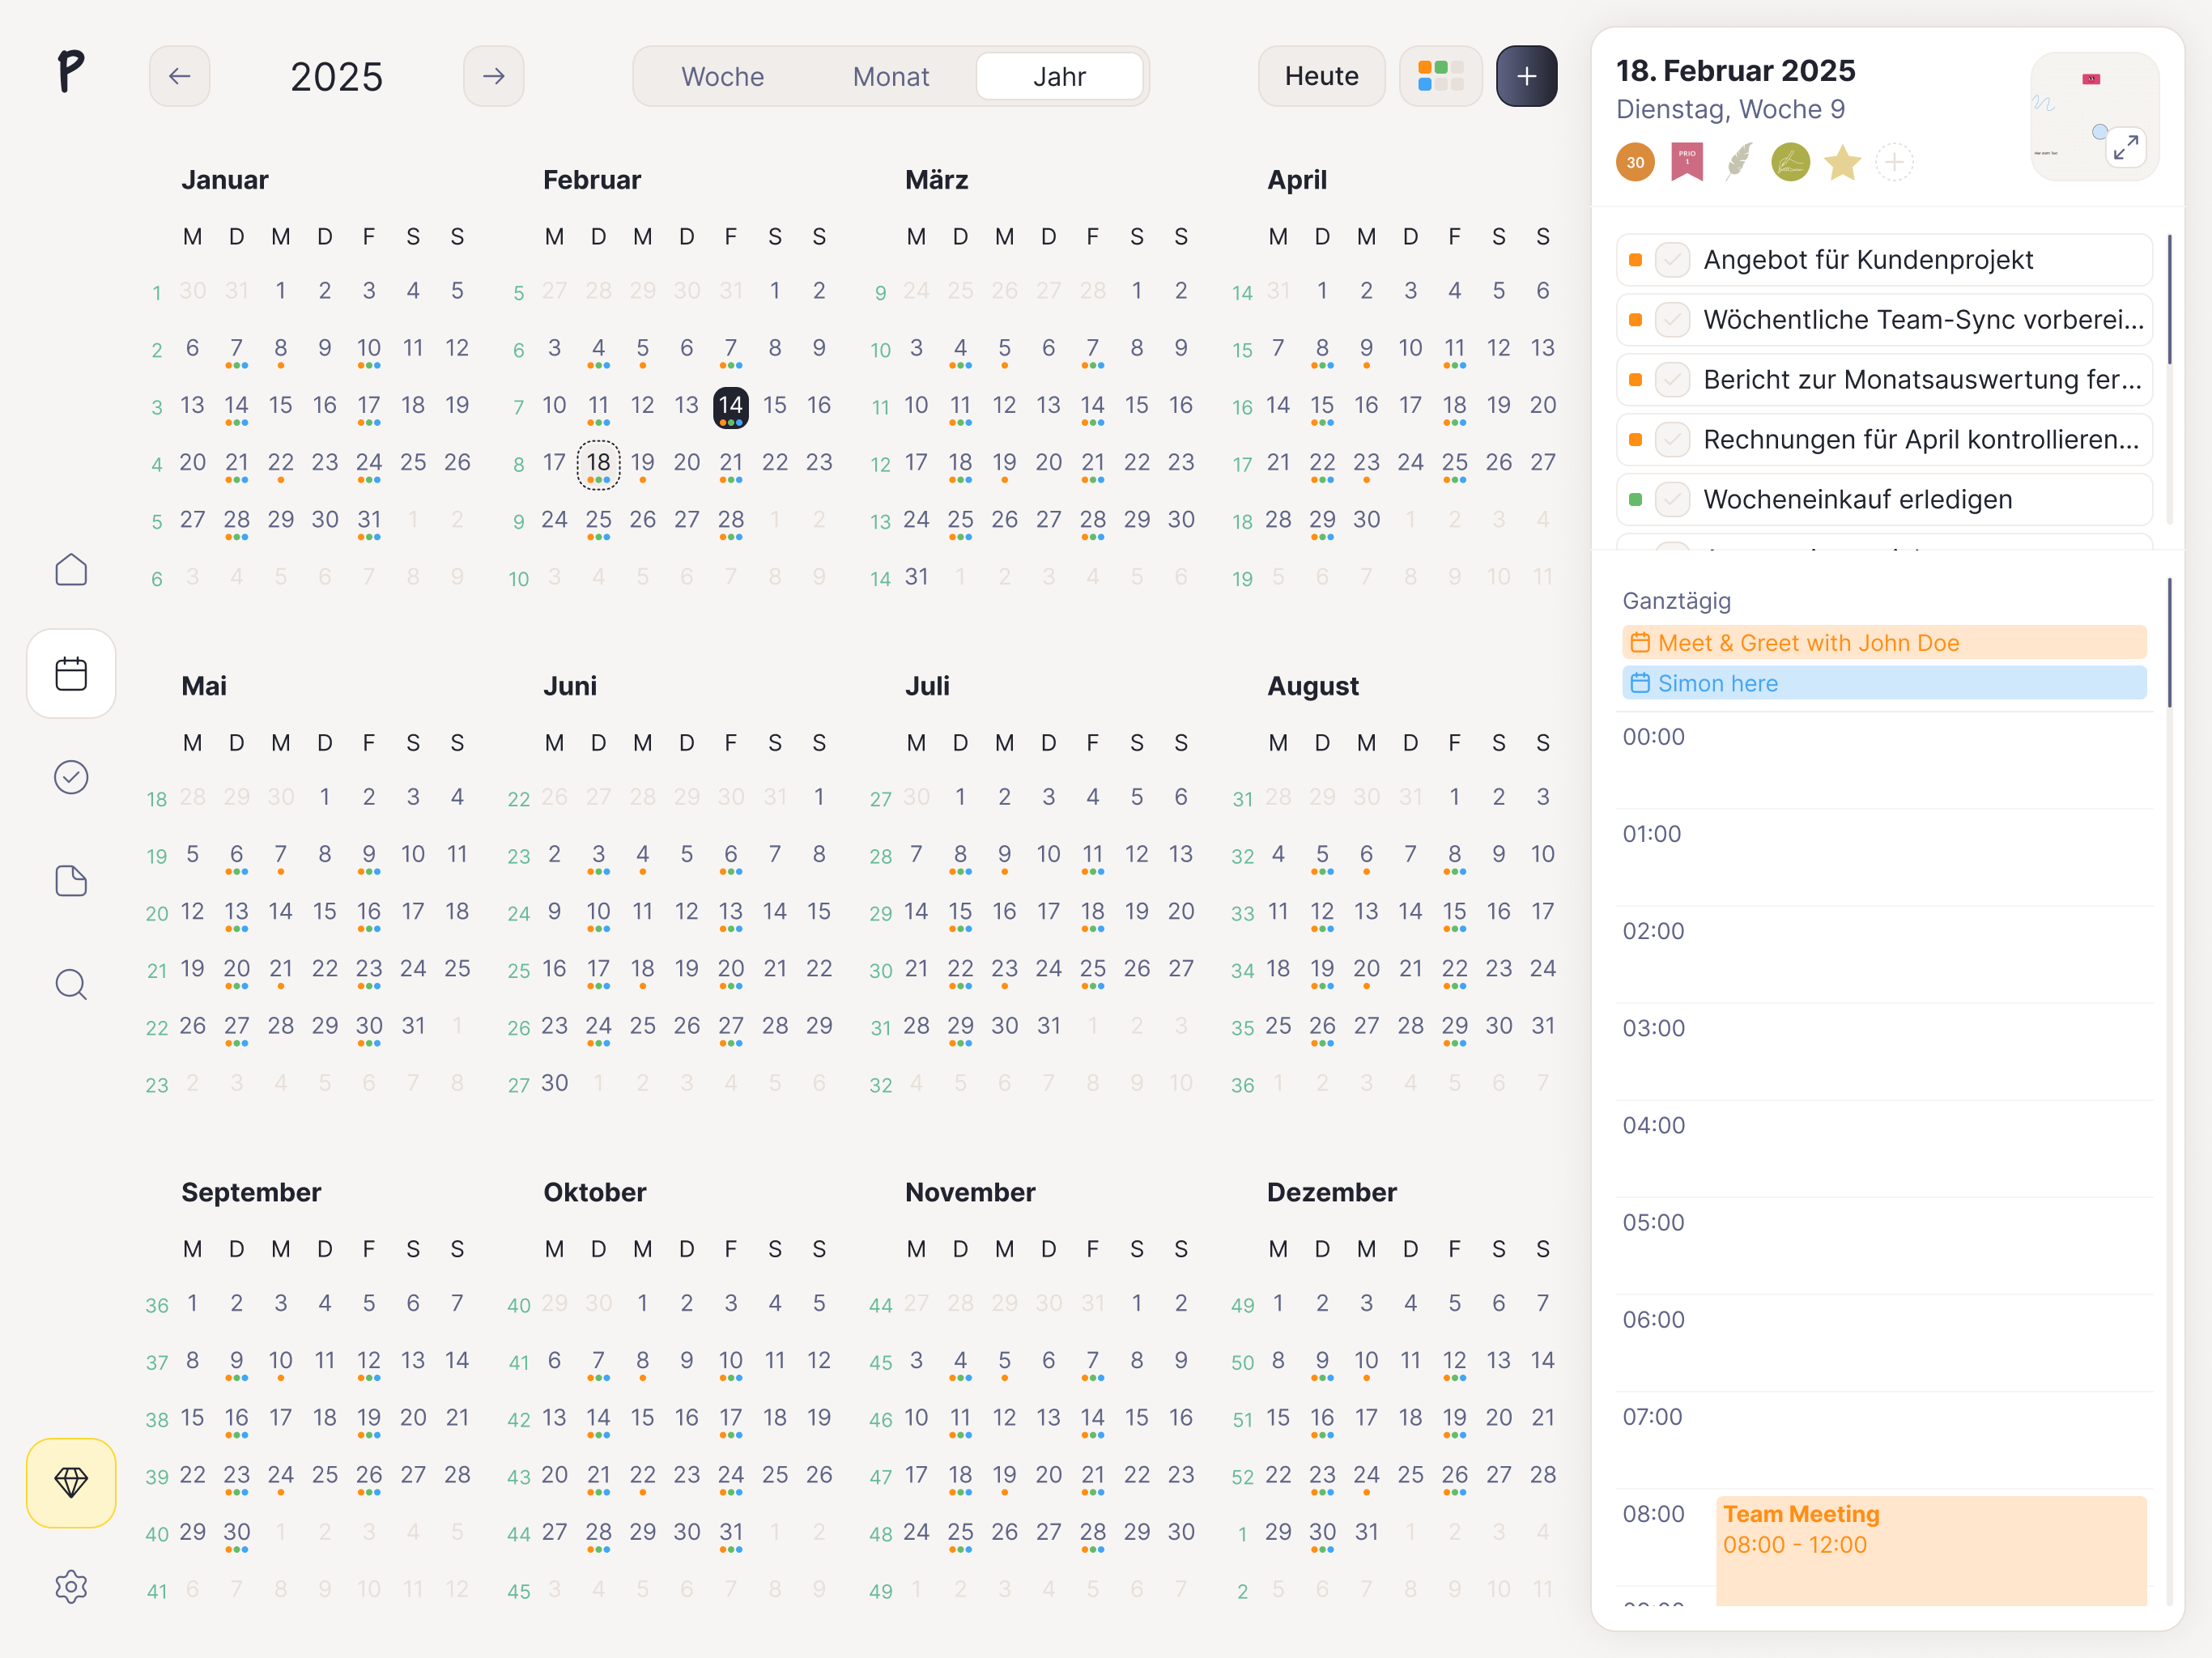Viewport: 2212px width, 1658px height.
Task: Click the plus button to add entry
Action: click(1526, 76)
